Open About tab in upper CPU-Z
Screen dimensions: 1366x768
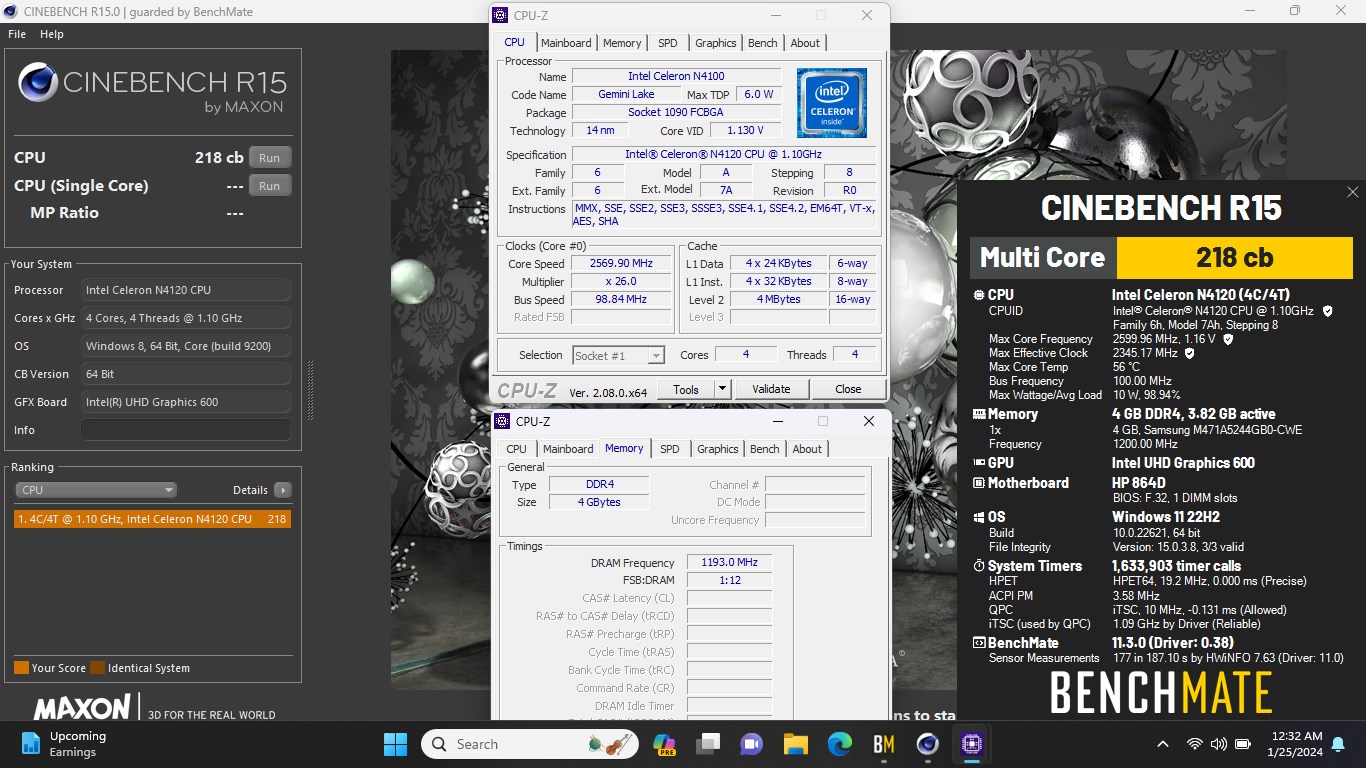[x=805, y=43]
